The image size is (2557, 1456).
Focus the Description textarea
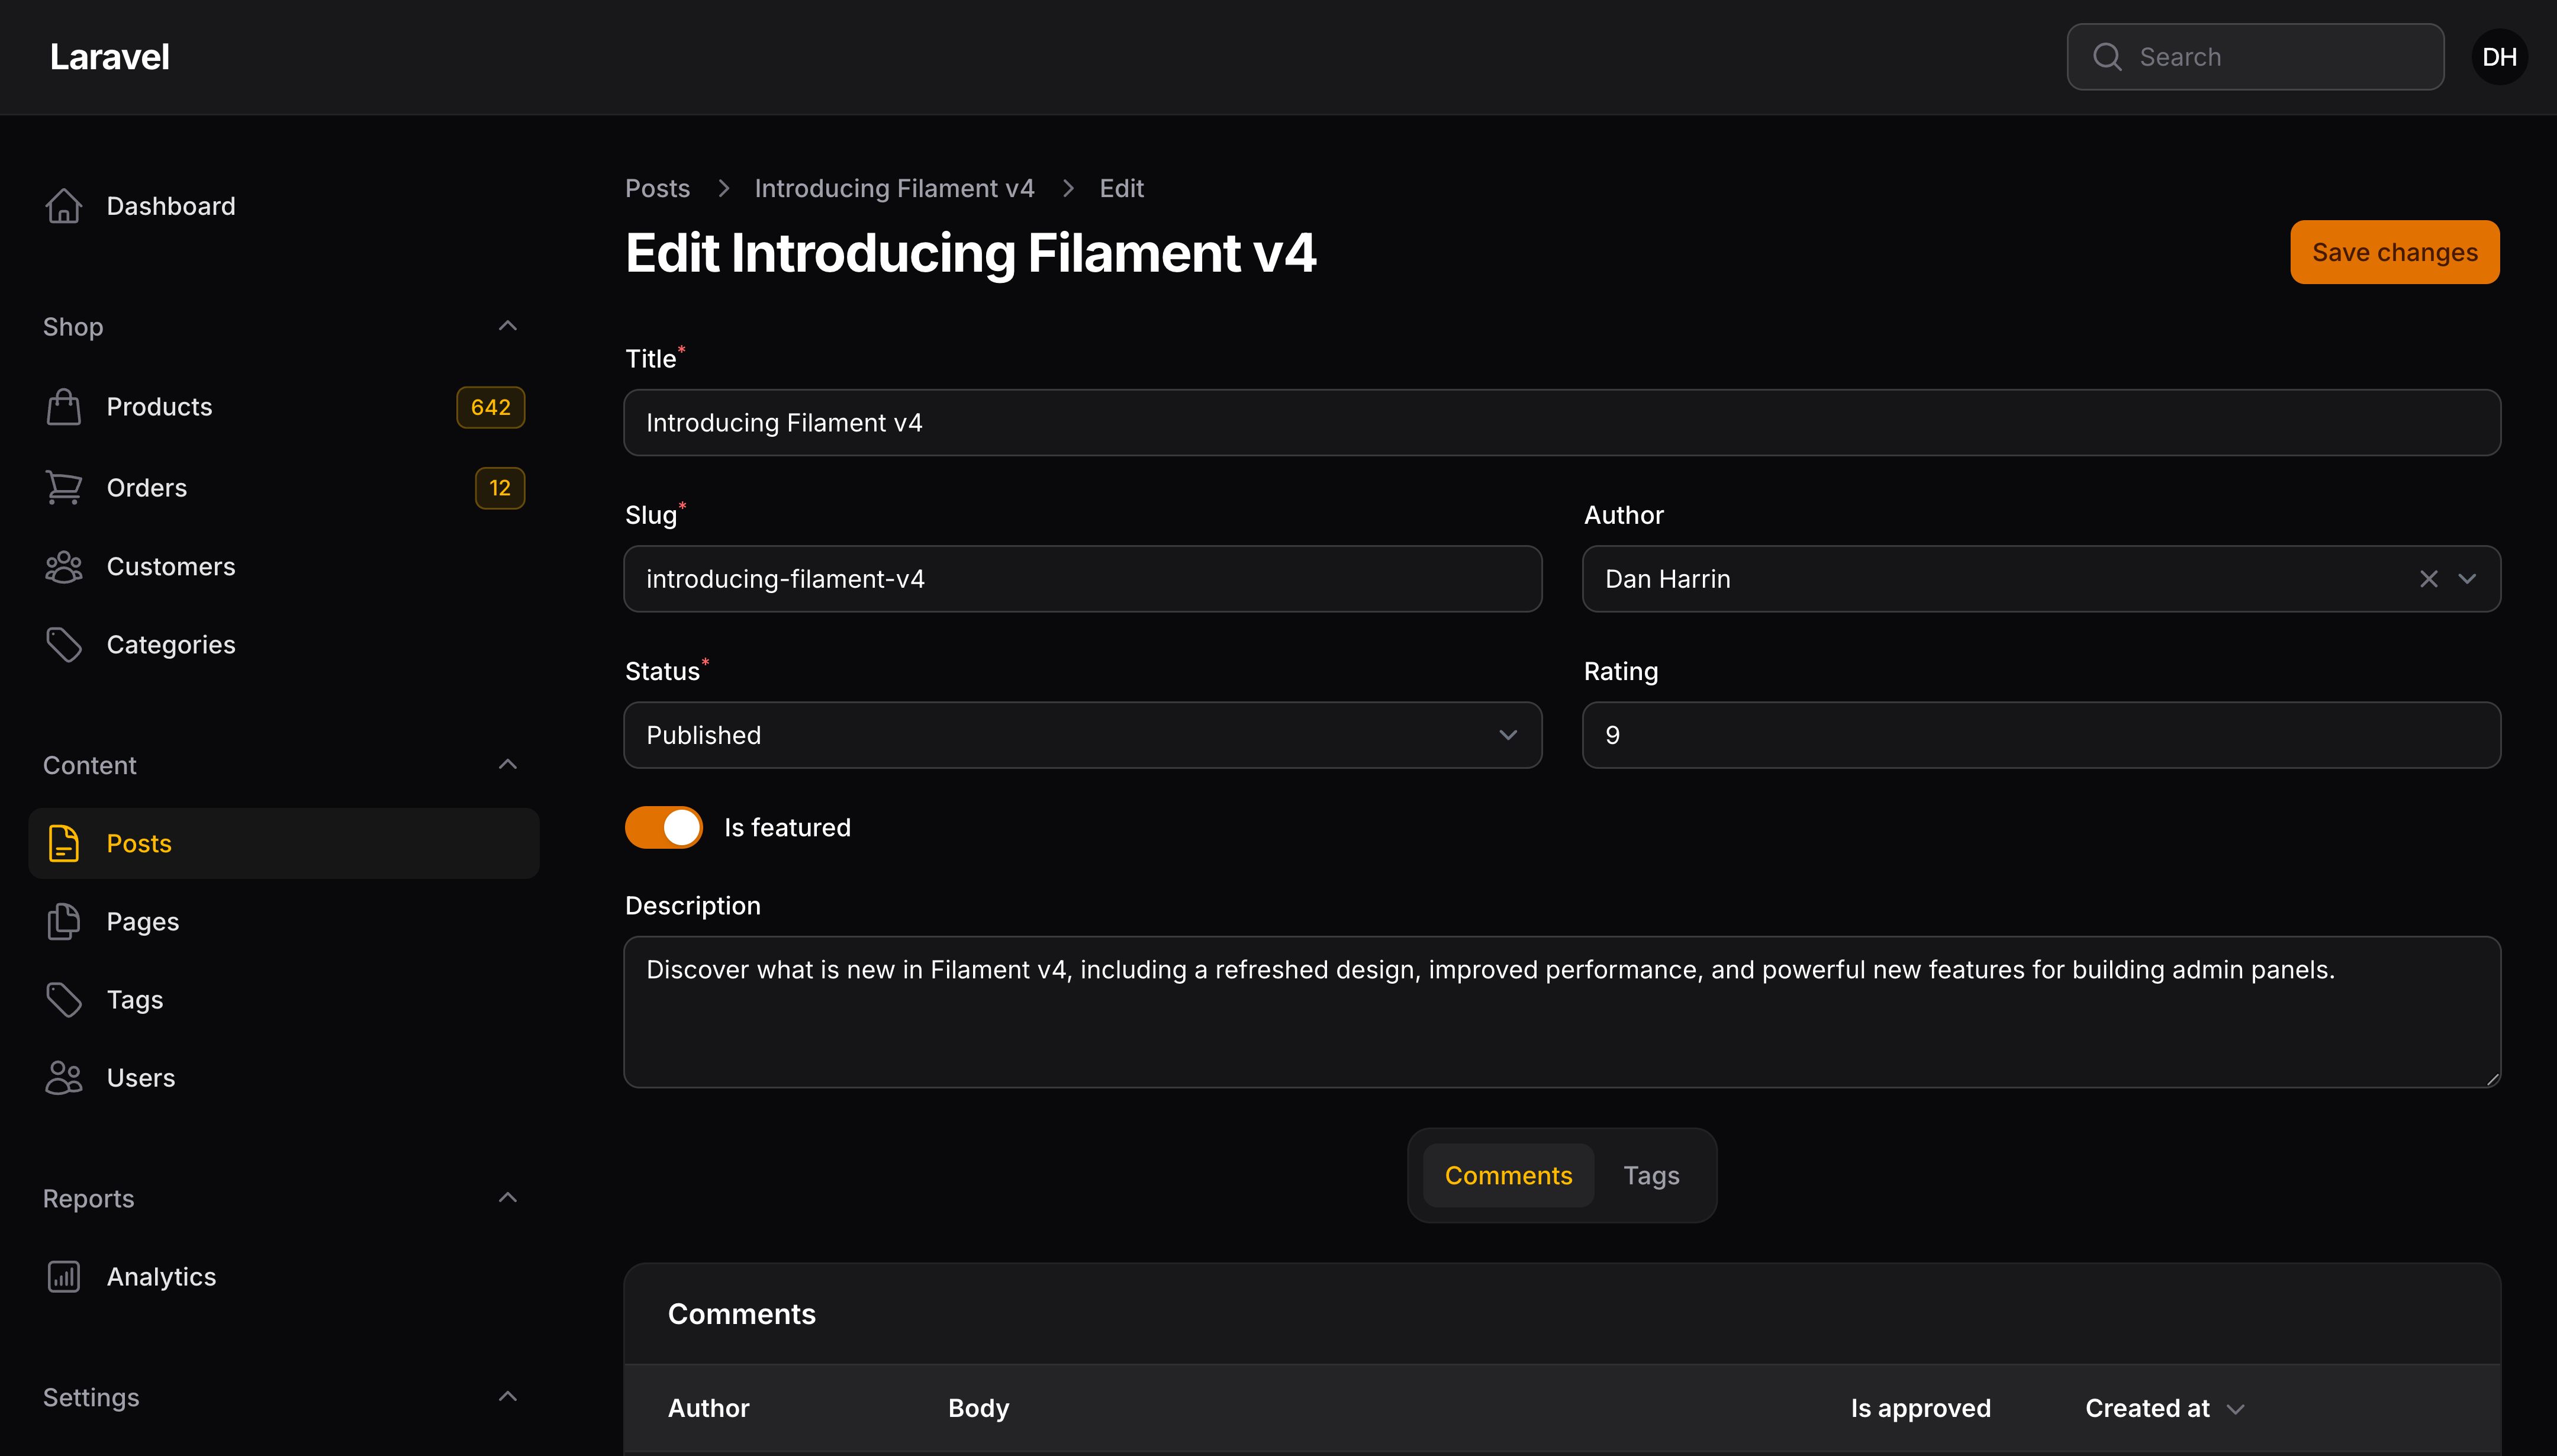click(1562, 1012)
